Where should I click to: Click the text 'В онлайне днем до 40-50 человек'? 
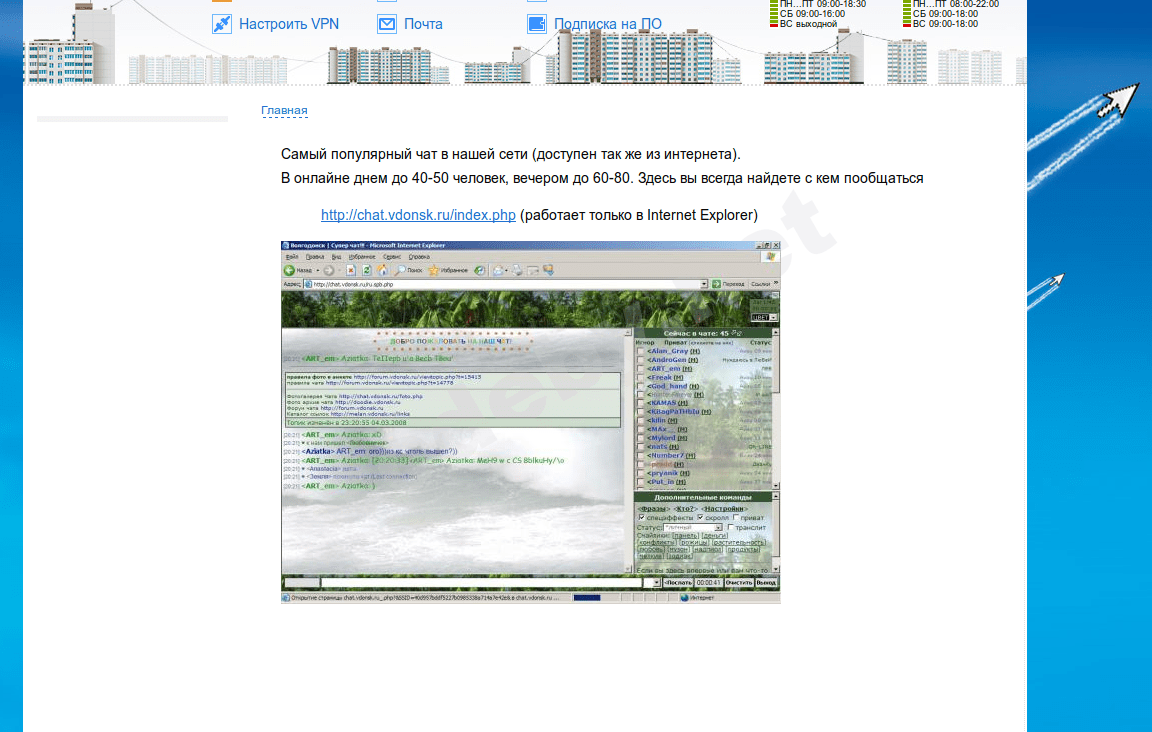pyautogui.click(x=393, y=178)
